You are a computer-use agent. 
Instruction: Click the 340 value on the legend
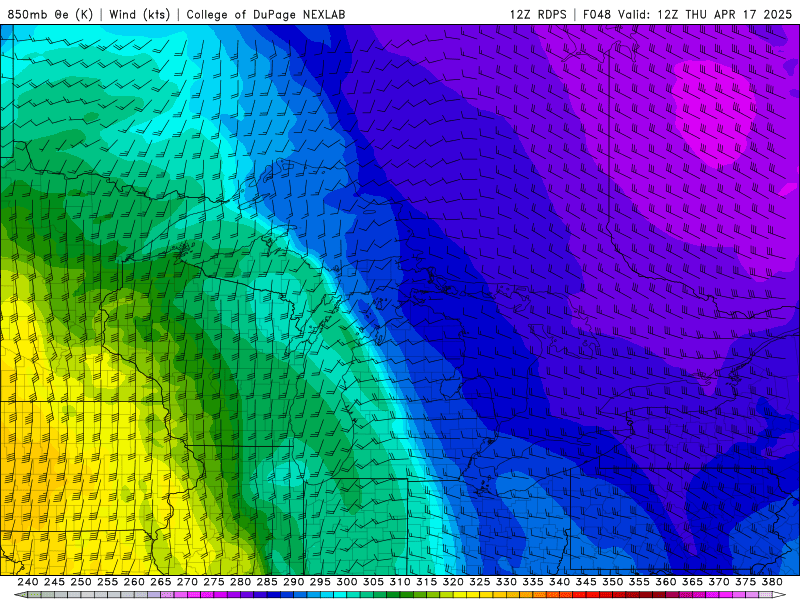(x=559, y=582)
